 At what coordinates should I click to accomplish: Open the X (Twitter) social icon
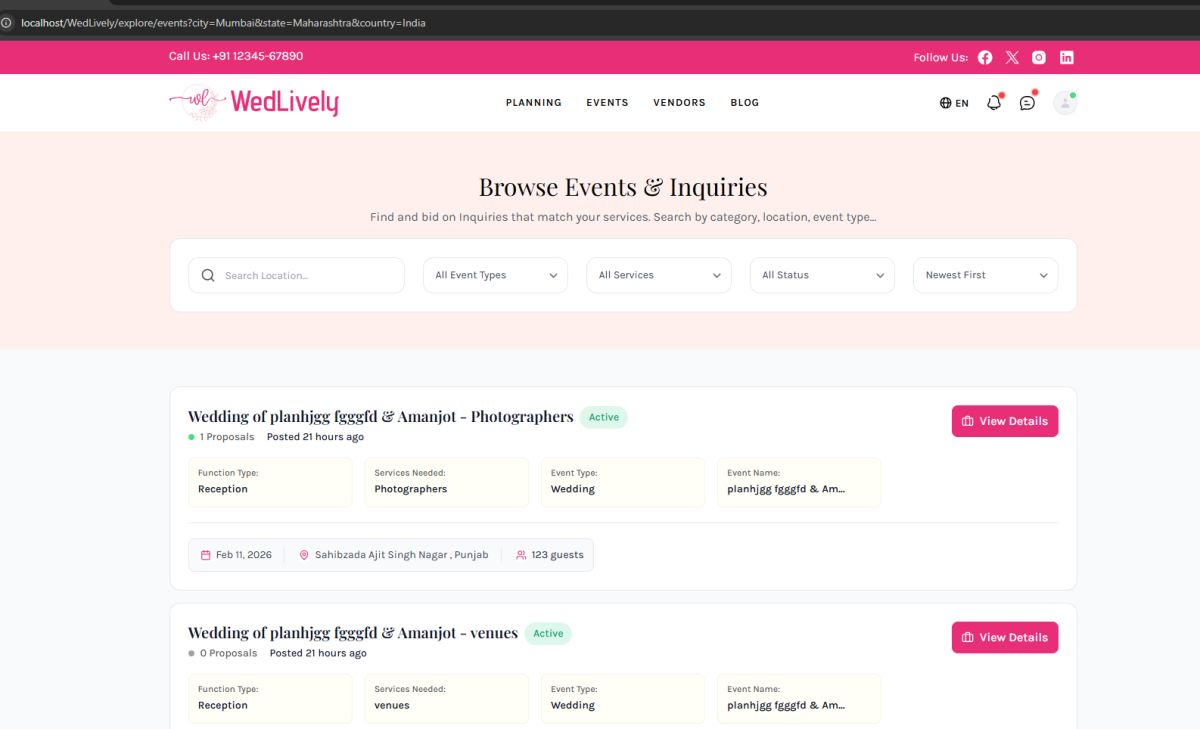[x=1012, y=57]
